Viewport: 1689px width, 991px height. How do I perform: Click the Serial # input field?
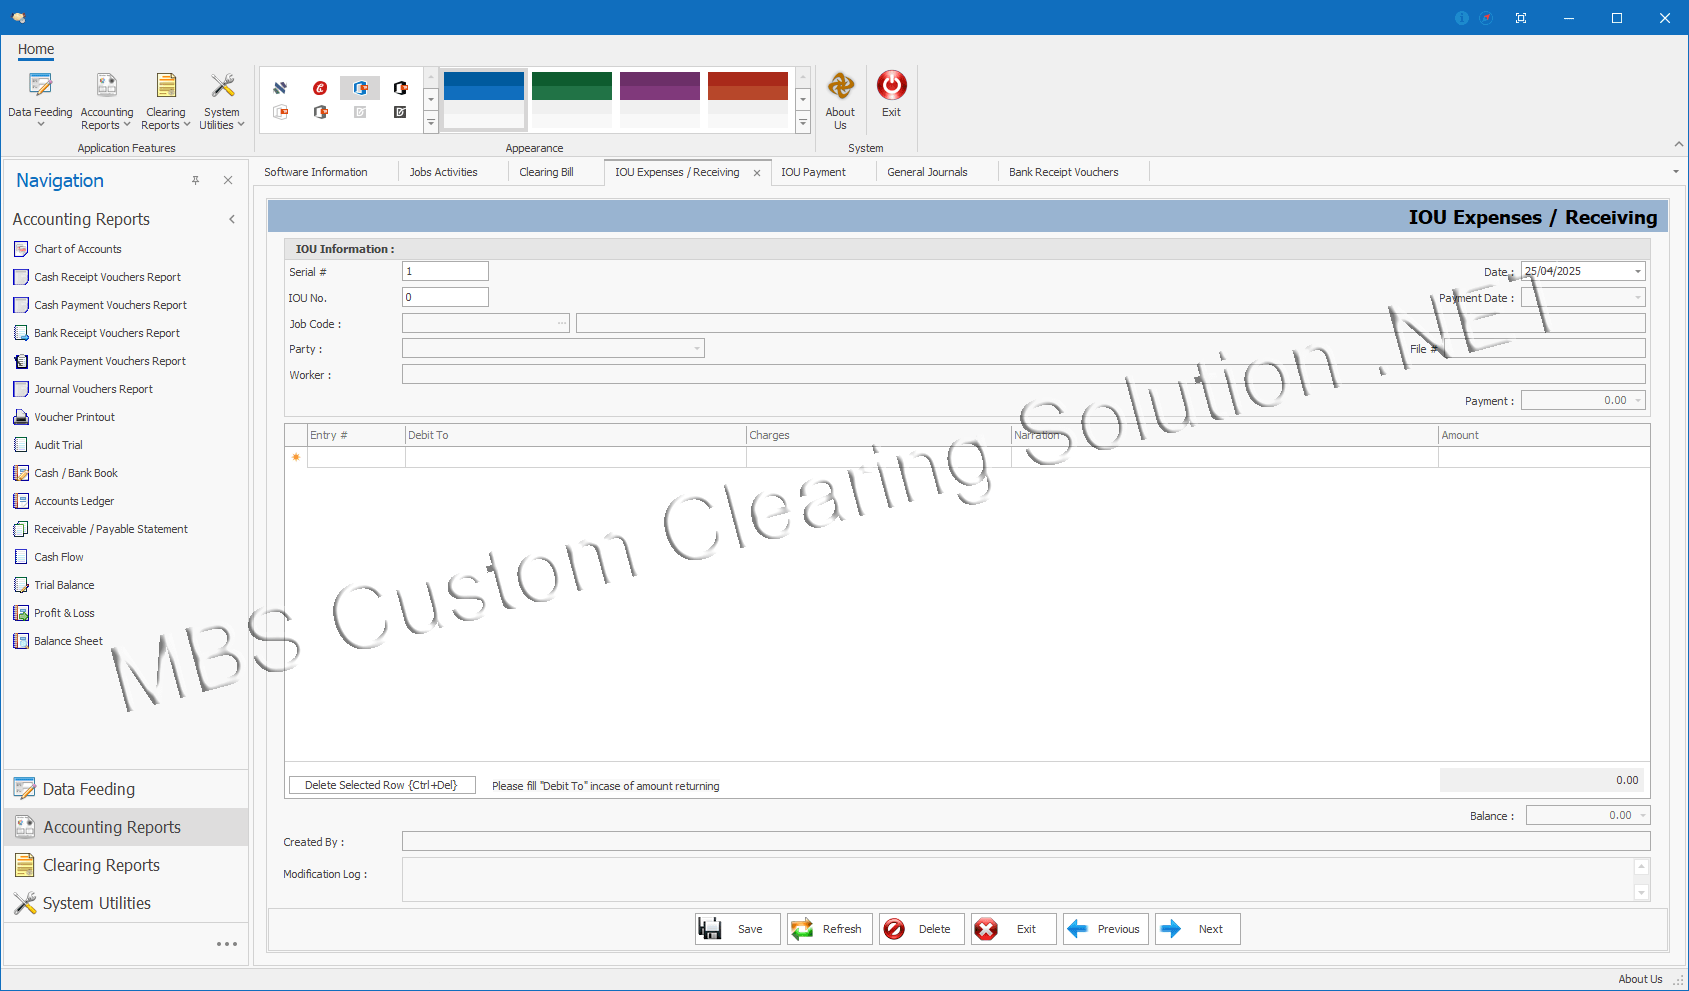click(445, 271)
